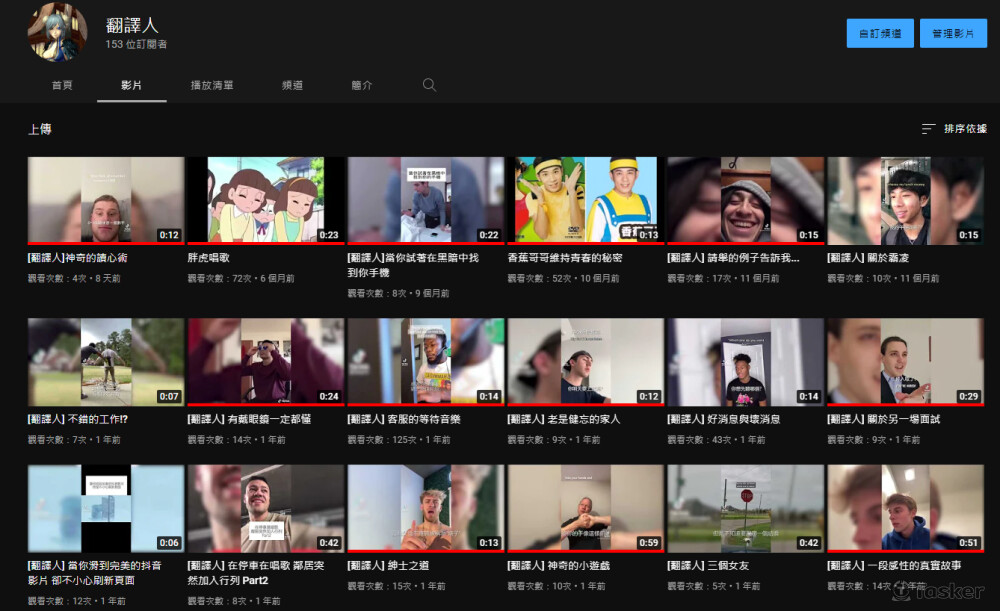
Task: Open the 播放清單 tab
Action: 212,86
